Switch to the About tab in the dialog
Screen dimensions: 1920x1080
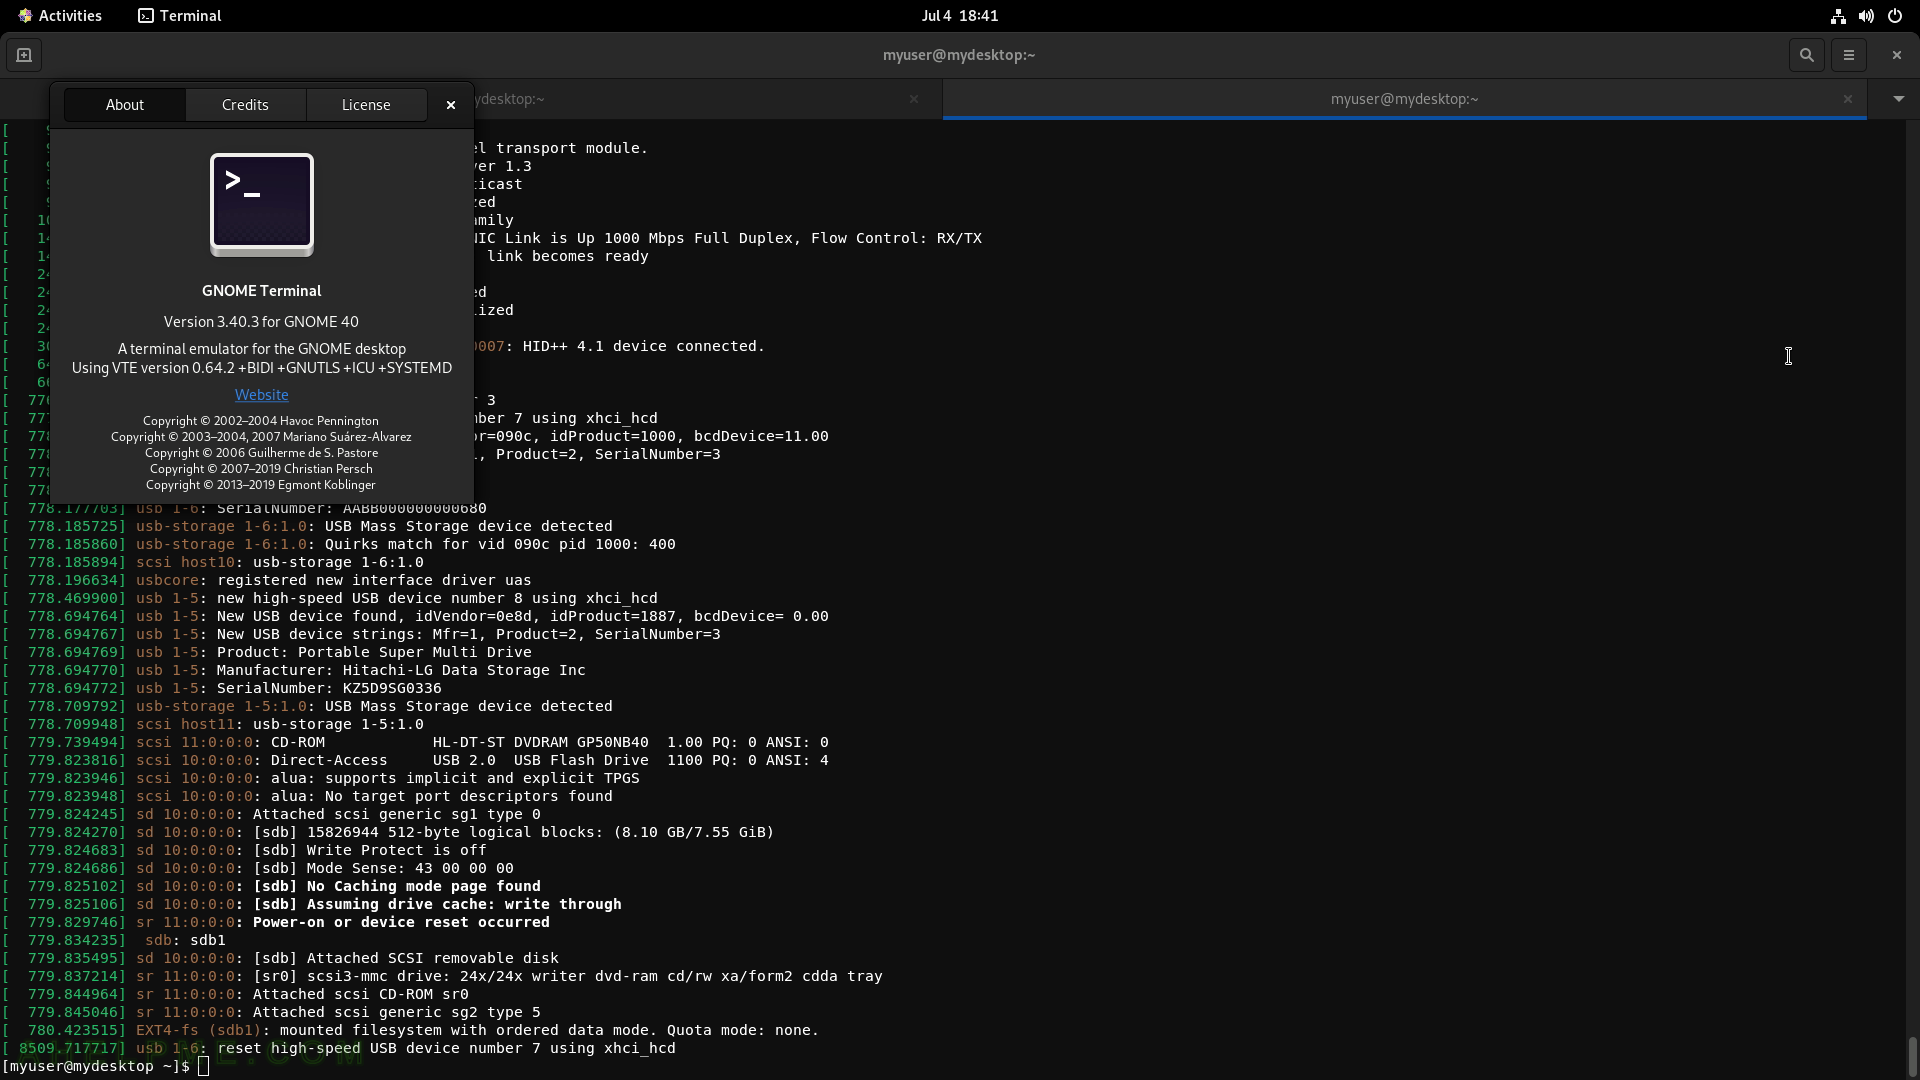pyautogui.click(x=125, y=105)
